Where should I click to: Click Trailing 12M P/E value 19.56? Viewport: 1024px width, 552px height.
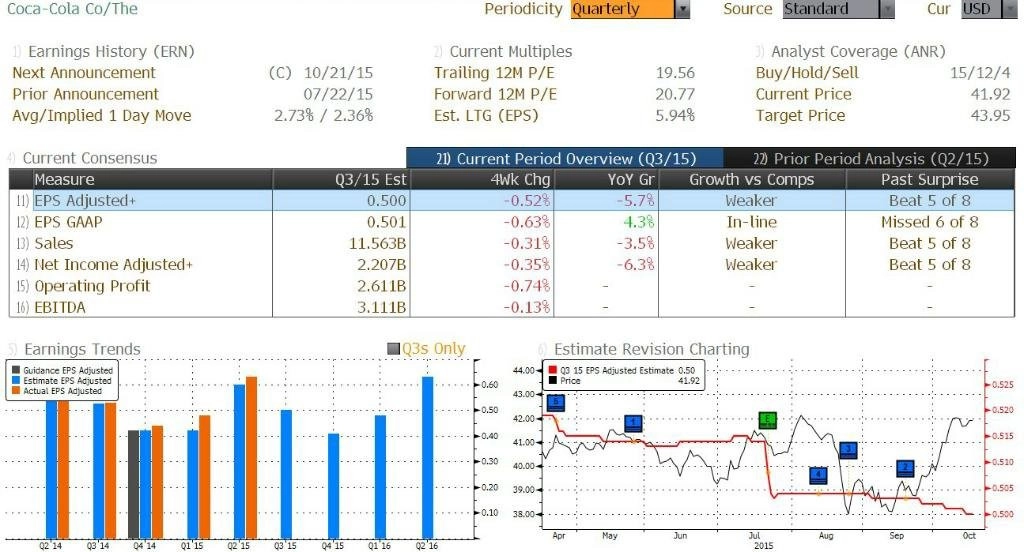pyautogui.click(x=675, y=73)
